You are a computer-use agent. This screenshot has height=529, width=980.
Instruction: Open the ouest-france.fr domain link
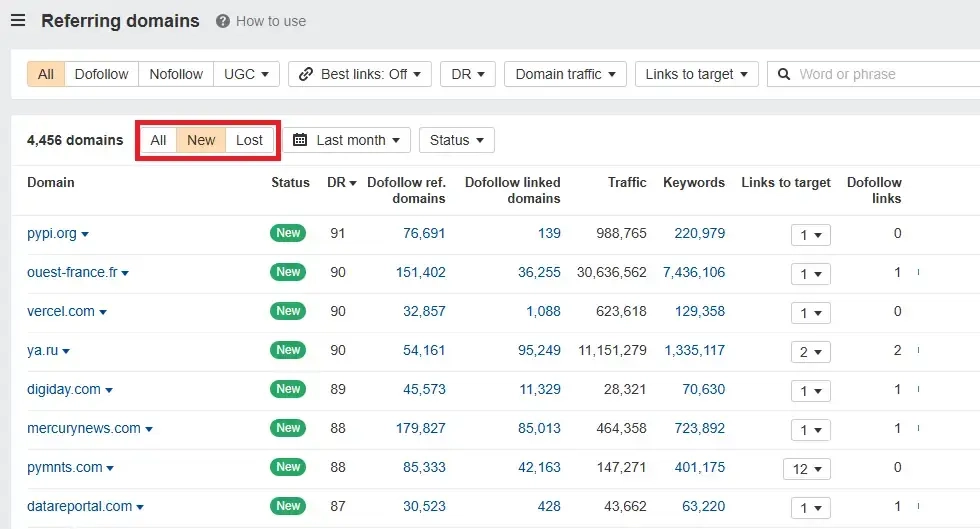72,272
